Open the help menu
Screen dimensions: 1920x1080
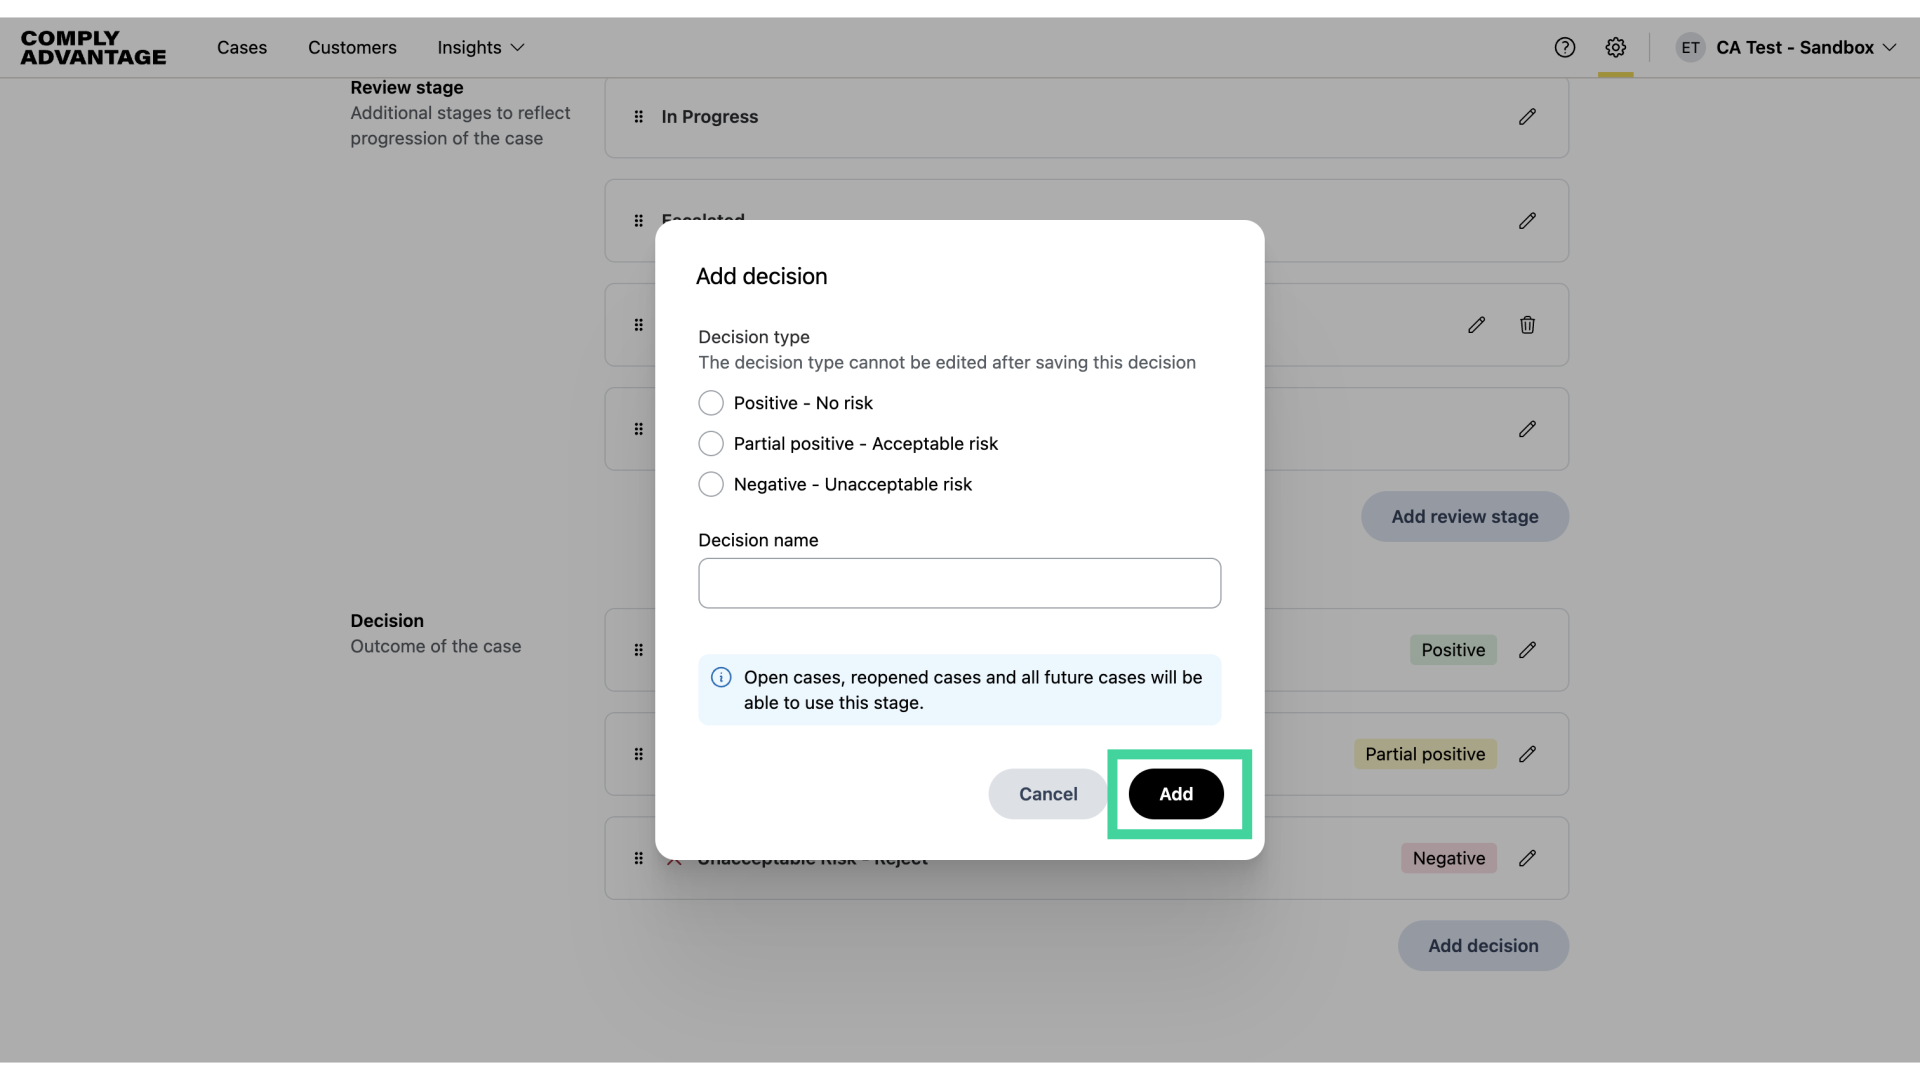(1564, 47)
